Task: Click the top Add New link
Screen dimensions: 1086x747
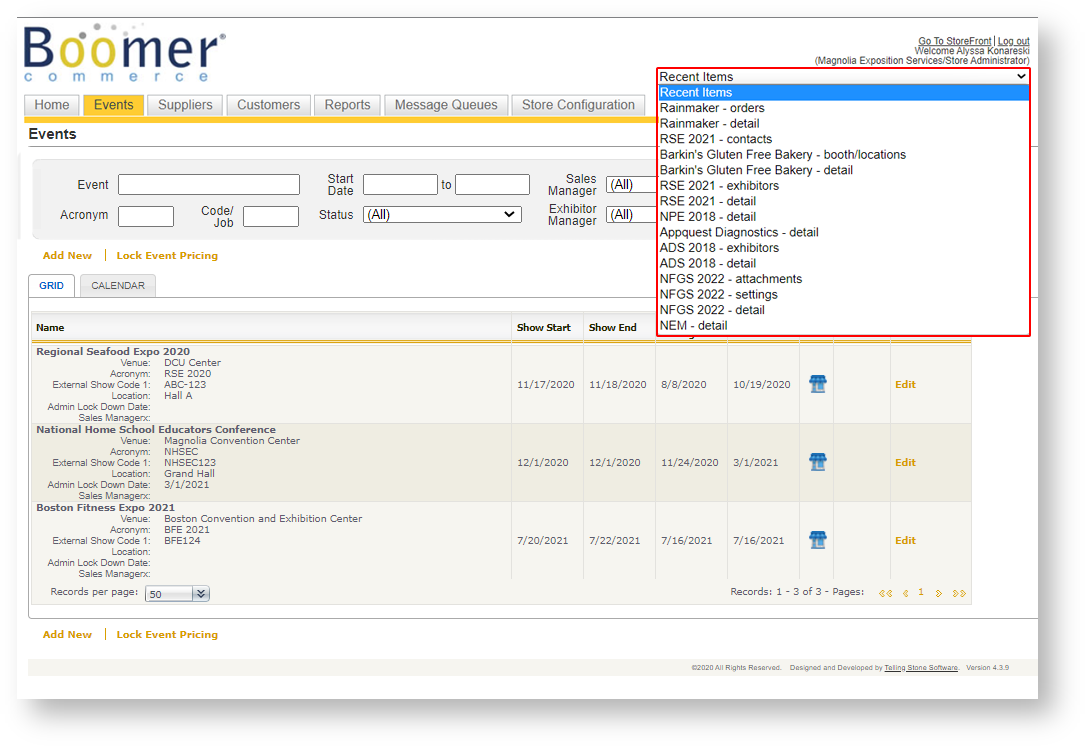Action: (67, 255)
